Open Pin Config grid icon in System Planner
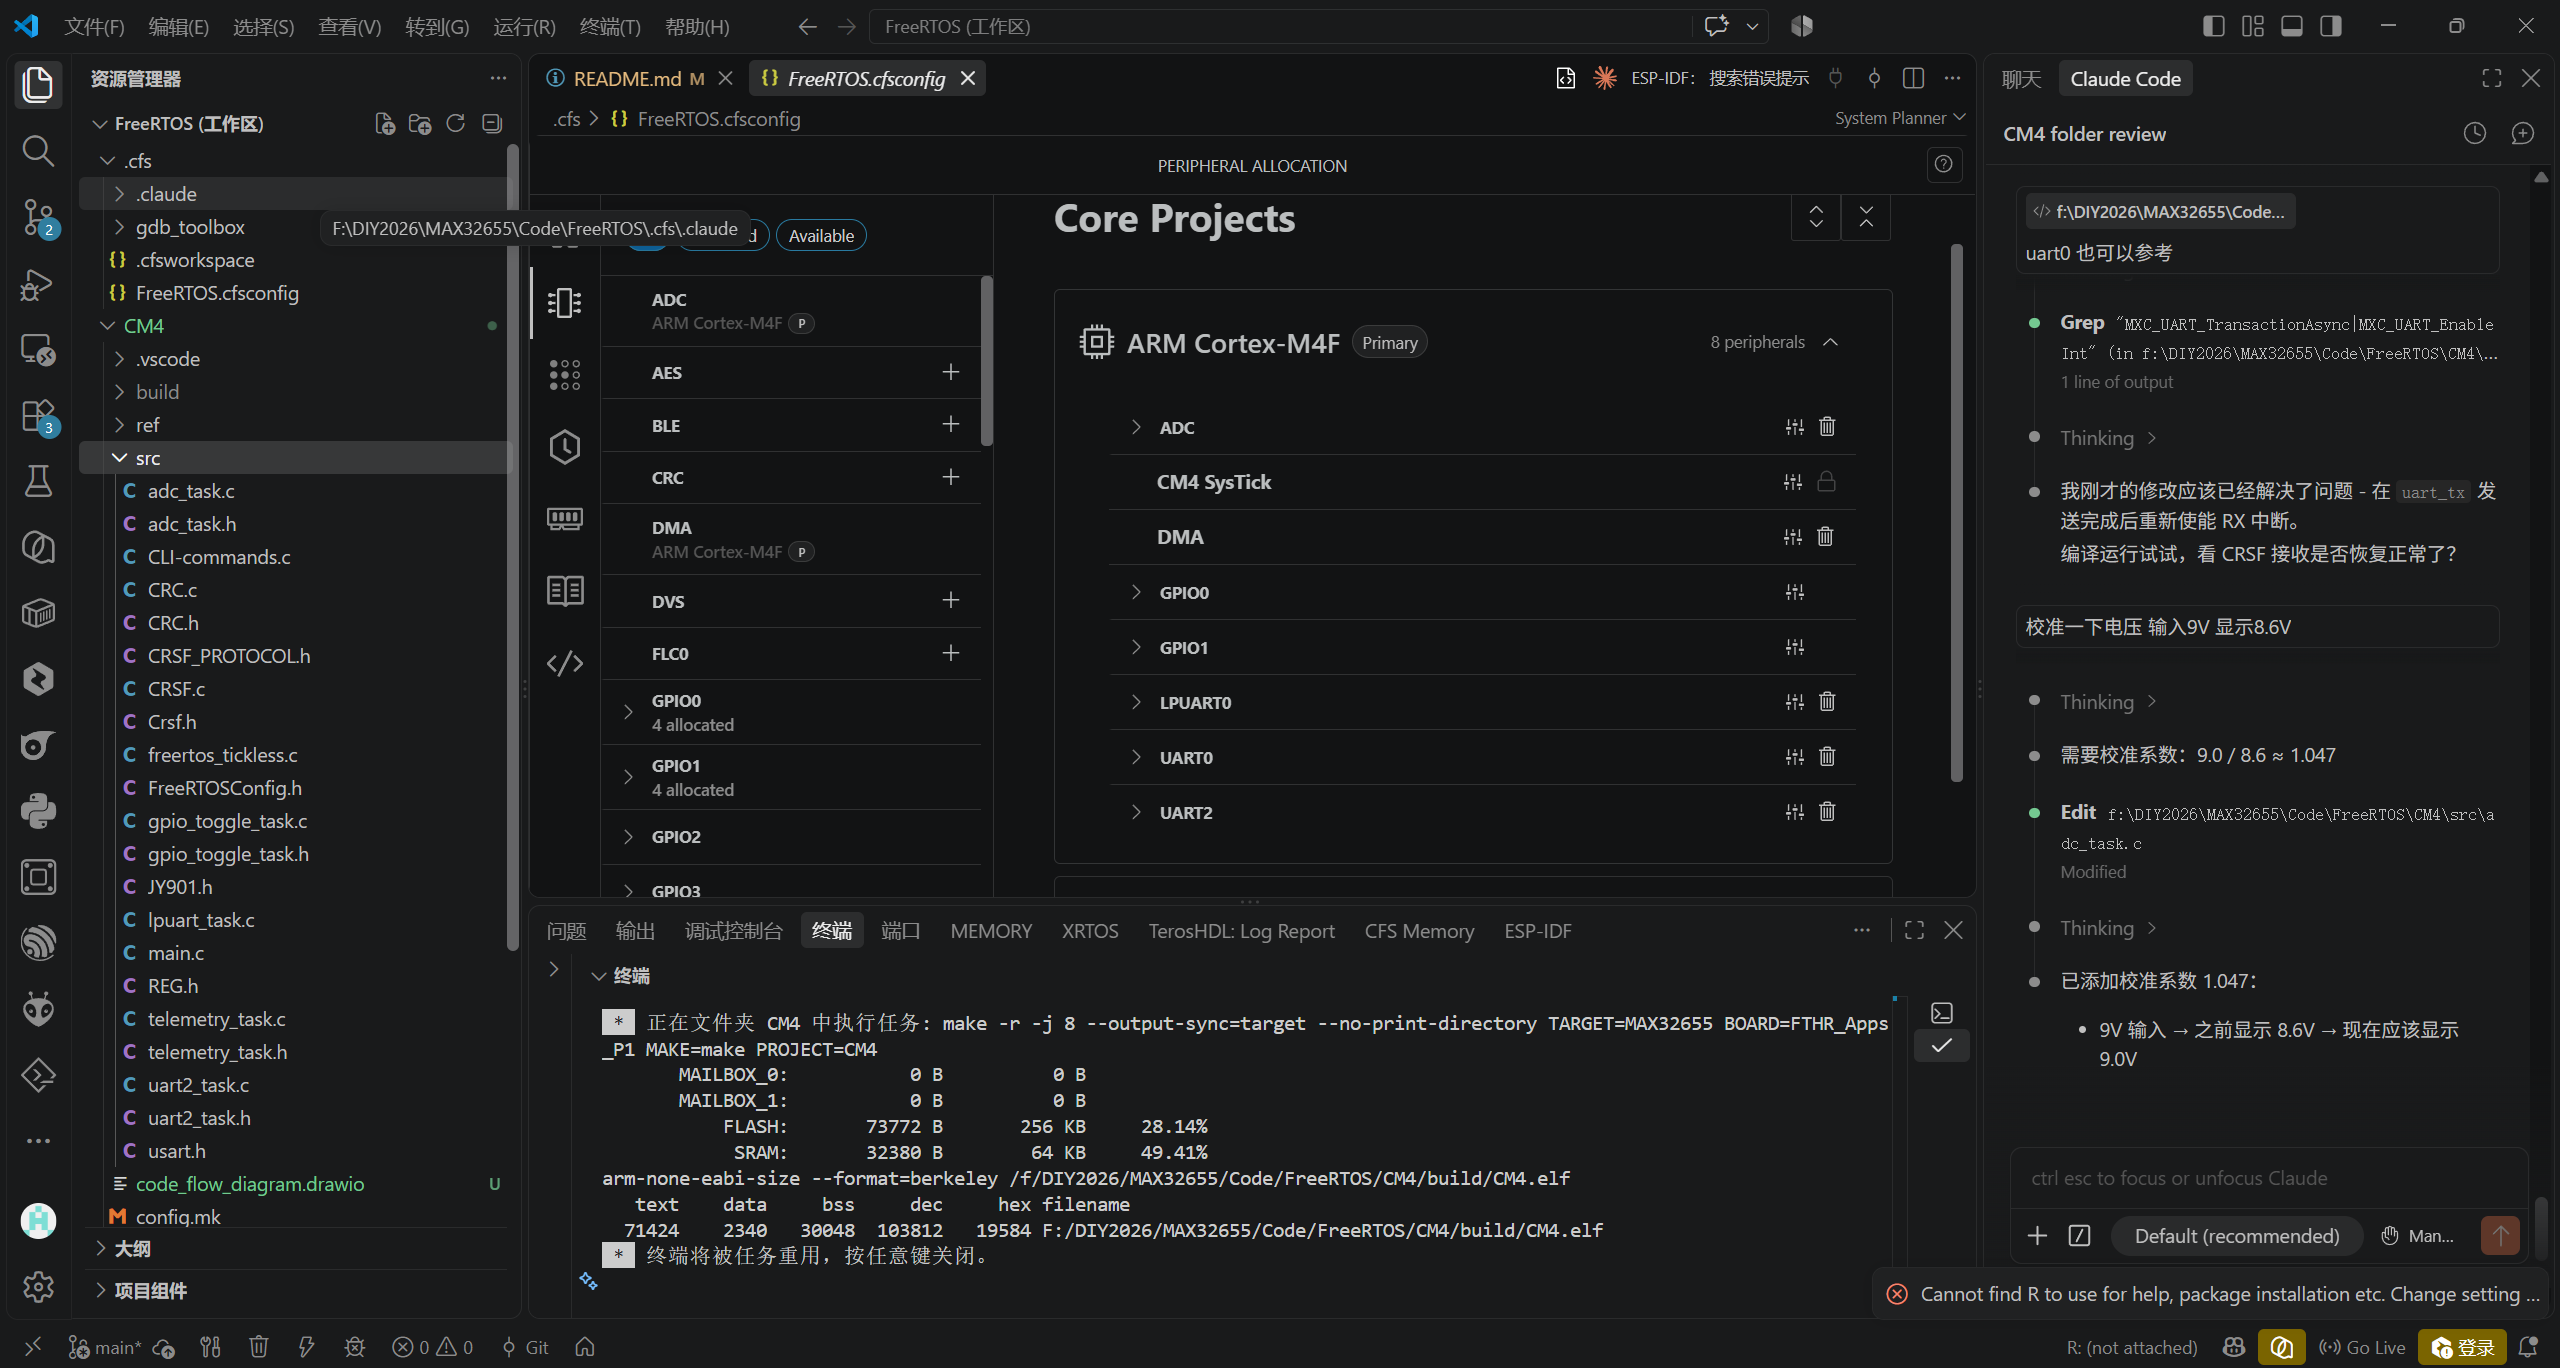 tap(565, 375)
